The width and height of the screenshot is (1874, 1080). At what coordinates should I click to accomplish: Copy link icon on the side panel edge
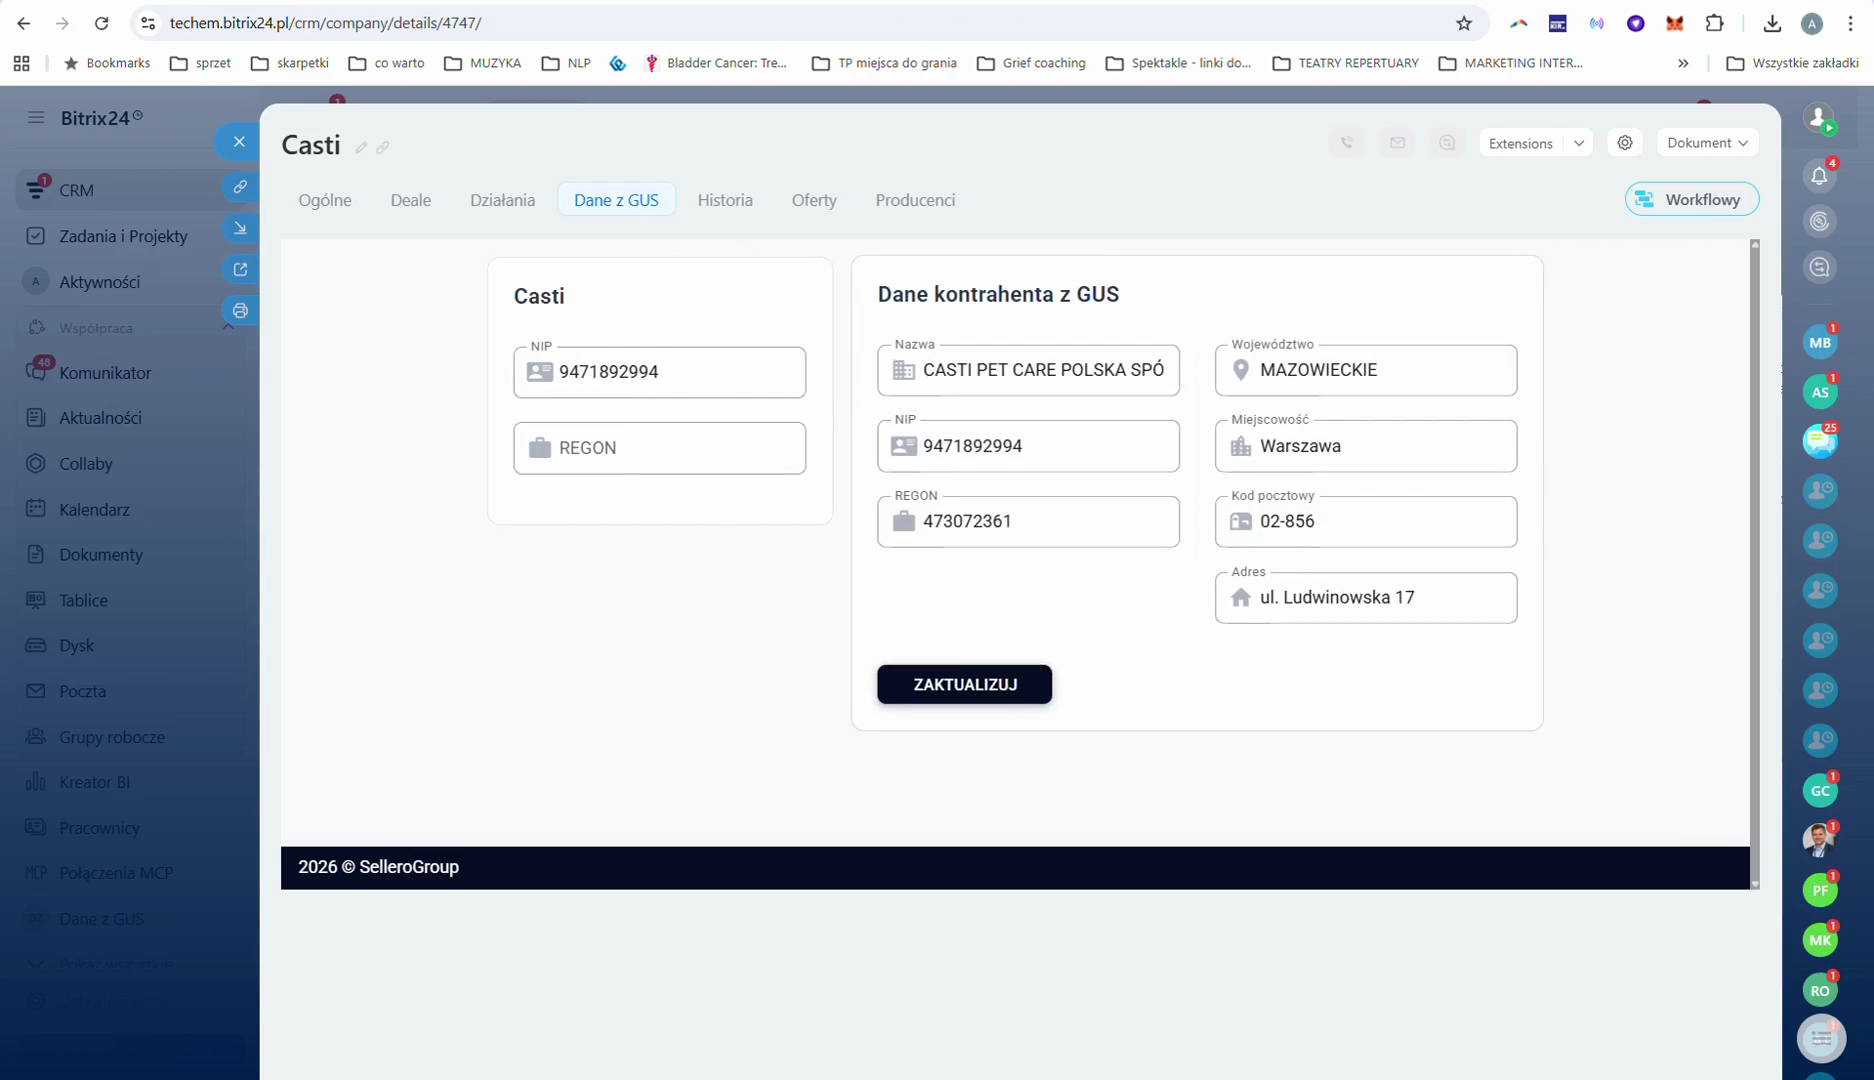[x=240, y=187]
